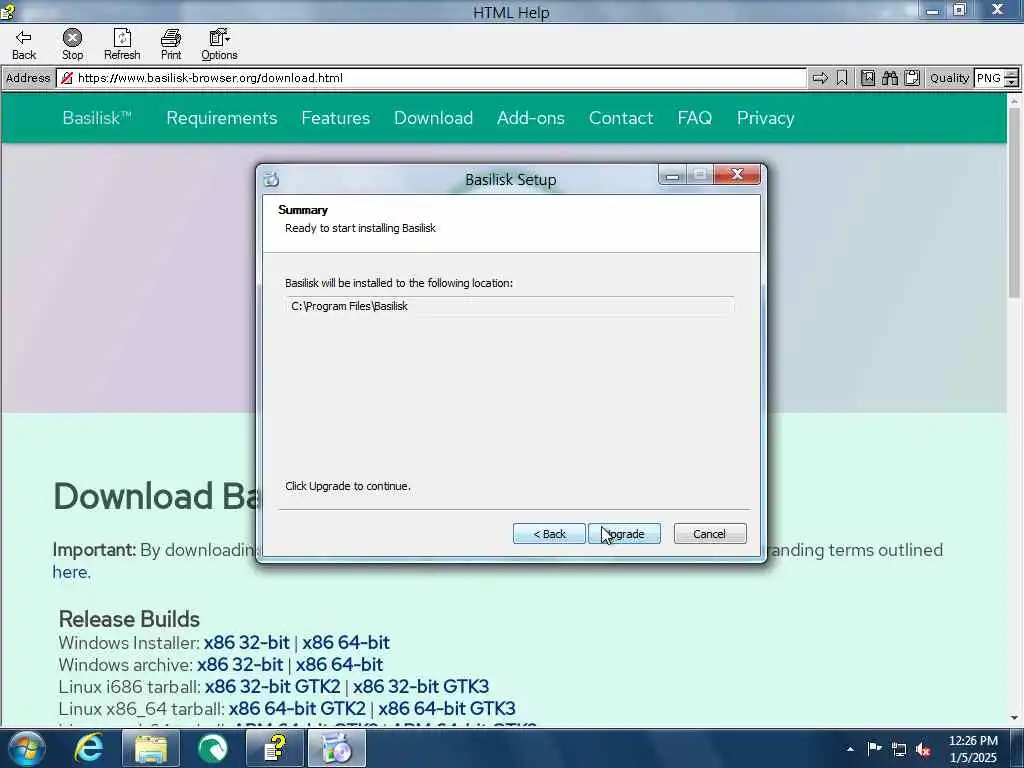Open Internet Explorer from taskbar
1024x768 pixels.
89,748
